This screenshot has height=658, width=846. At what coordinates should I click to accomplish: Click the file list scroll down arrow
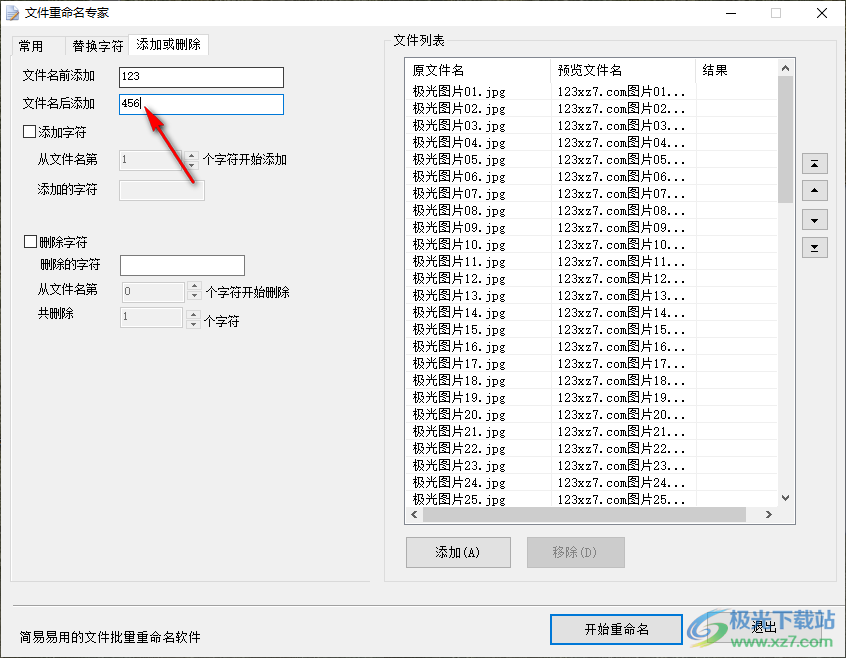[785, 498]
